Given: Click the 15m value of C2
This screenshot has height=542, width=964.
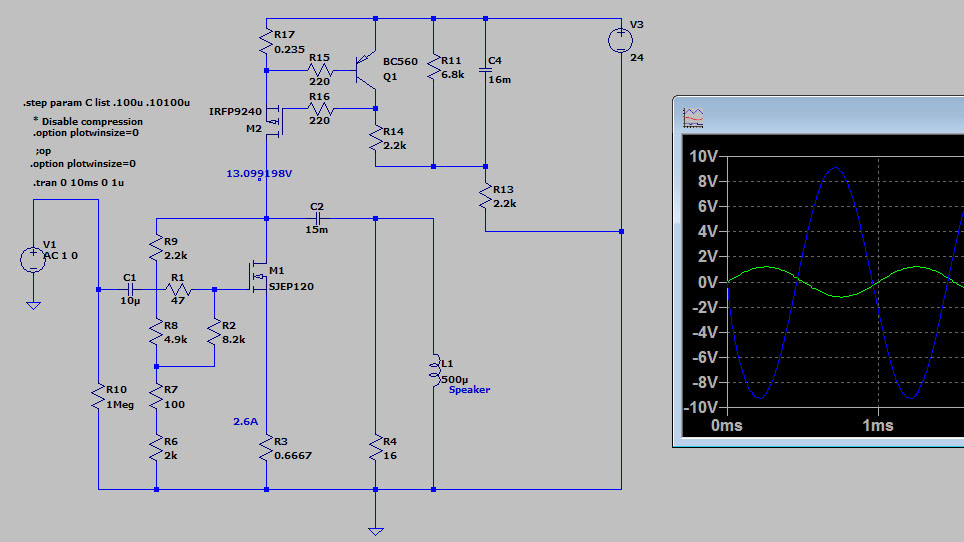Looking at the screenshot, I should tap(317, 230).
